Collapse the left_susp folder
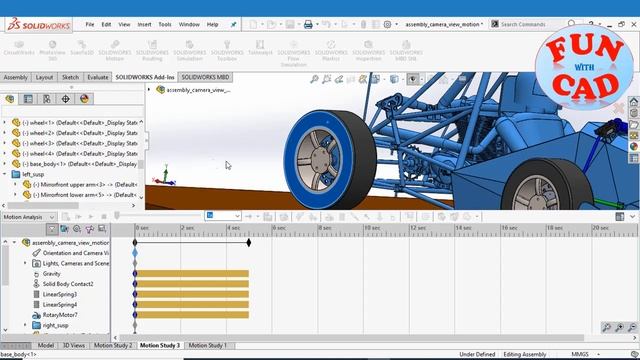Screen dimensions: 640x360 point(4,174)
